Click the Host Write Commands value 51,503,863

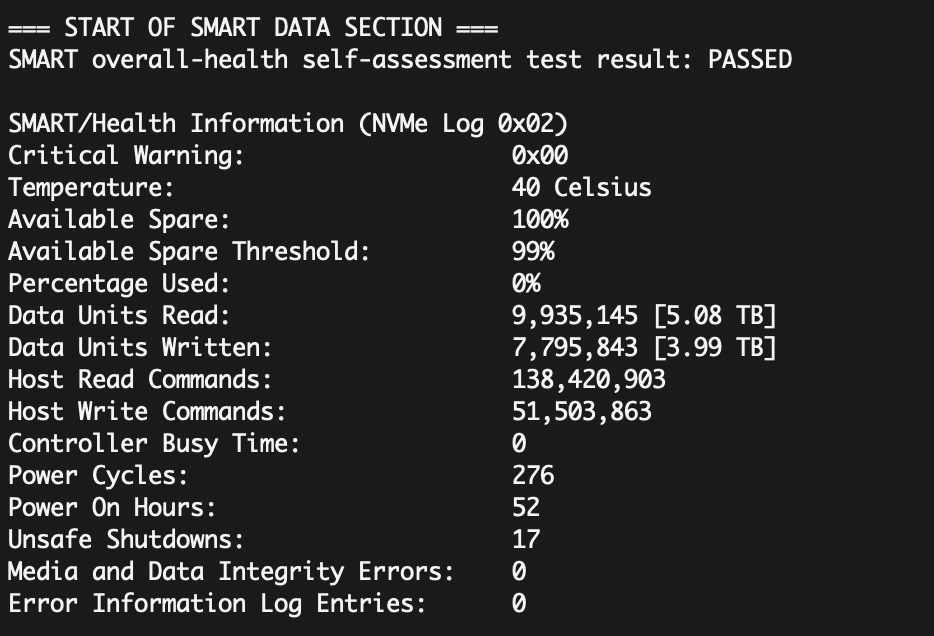581,411
